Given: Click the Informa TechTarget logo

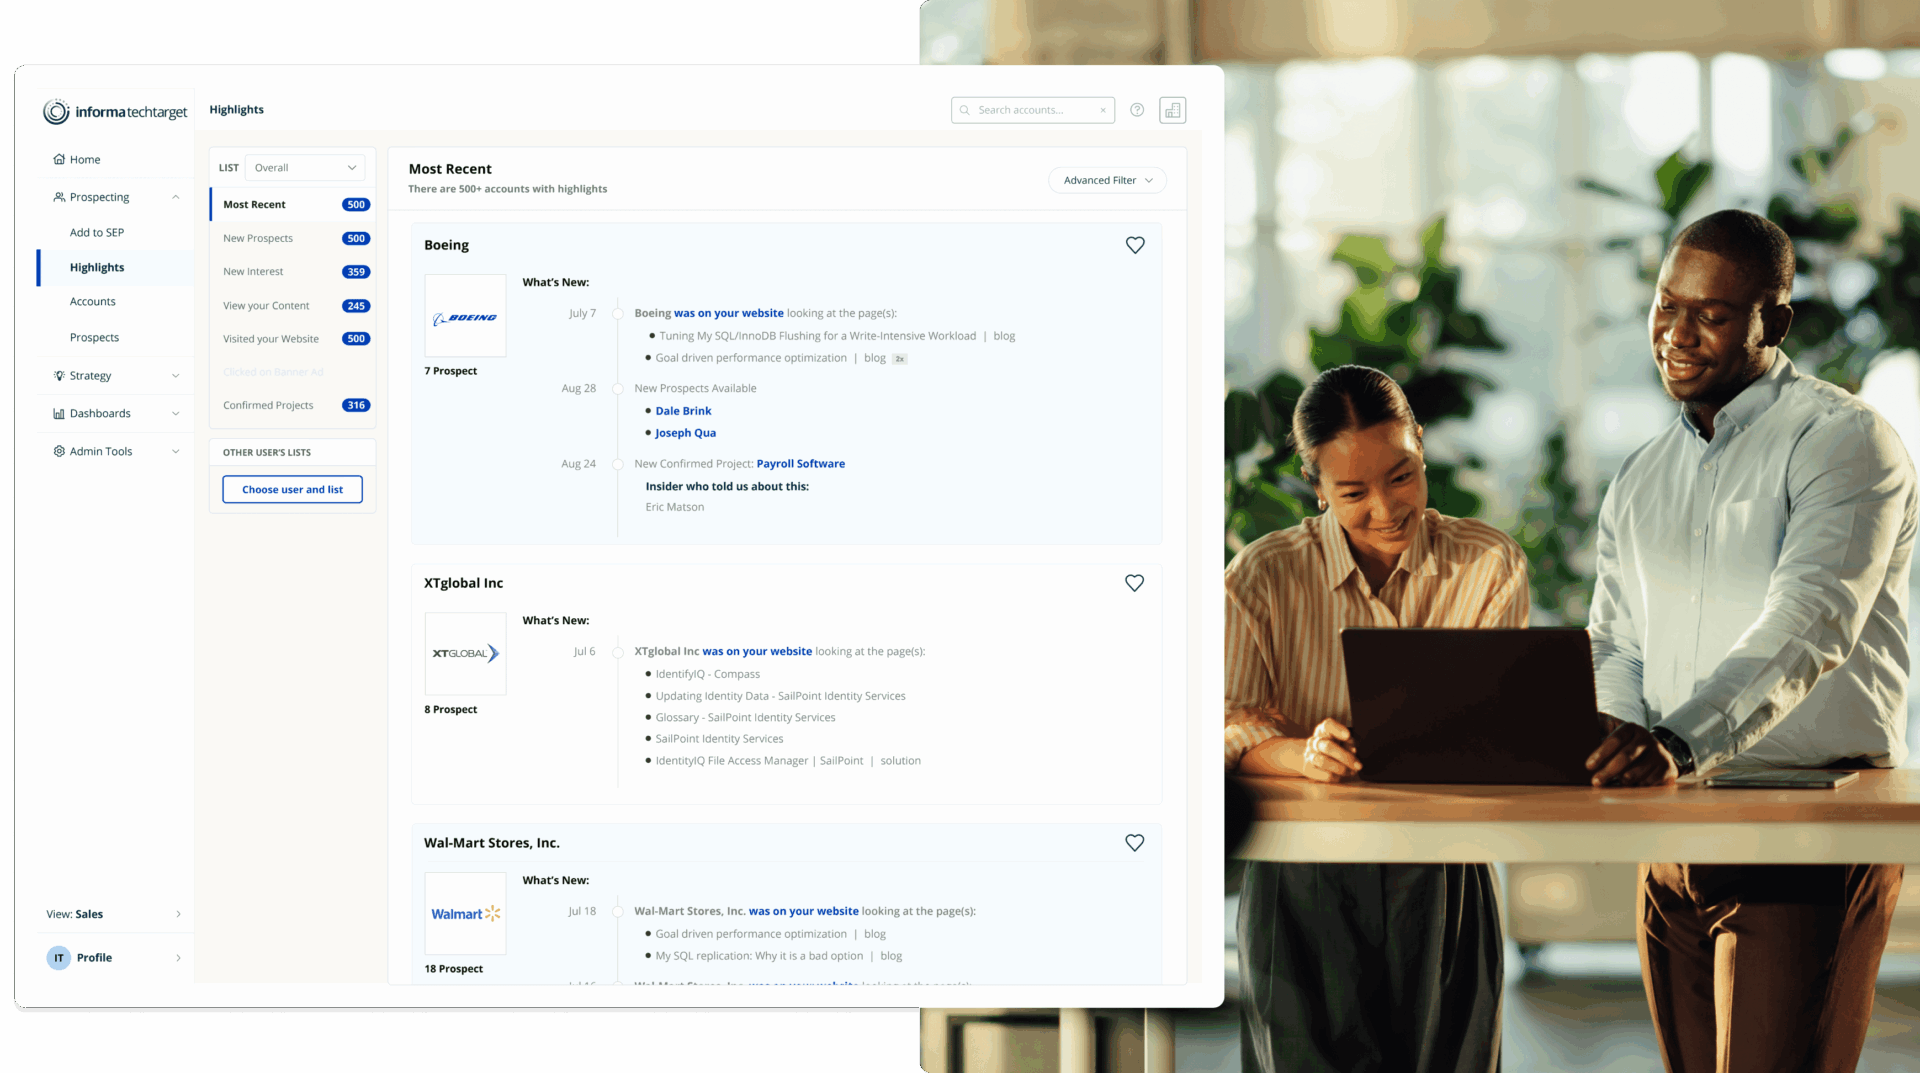Looking at the screenshot, I should (x=115, y=112).
